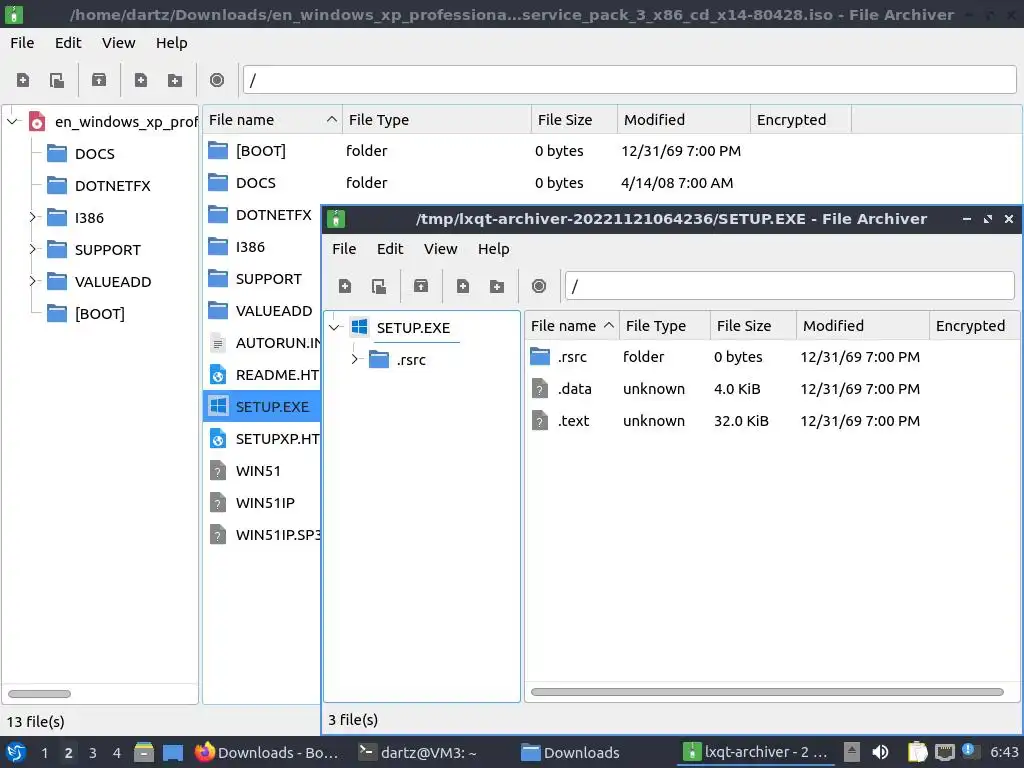
Task: Open Firefox Downloads taskbar entry
Action: [268, 752]
